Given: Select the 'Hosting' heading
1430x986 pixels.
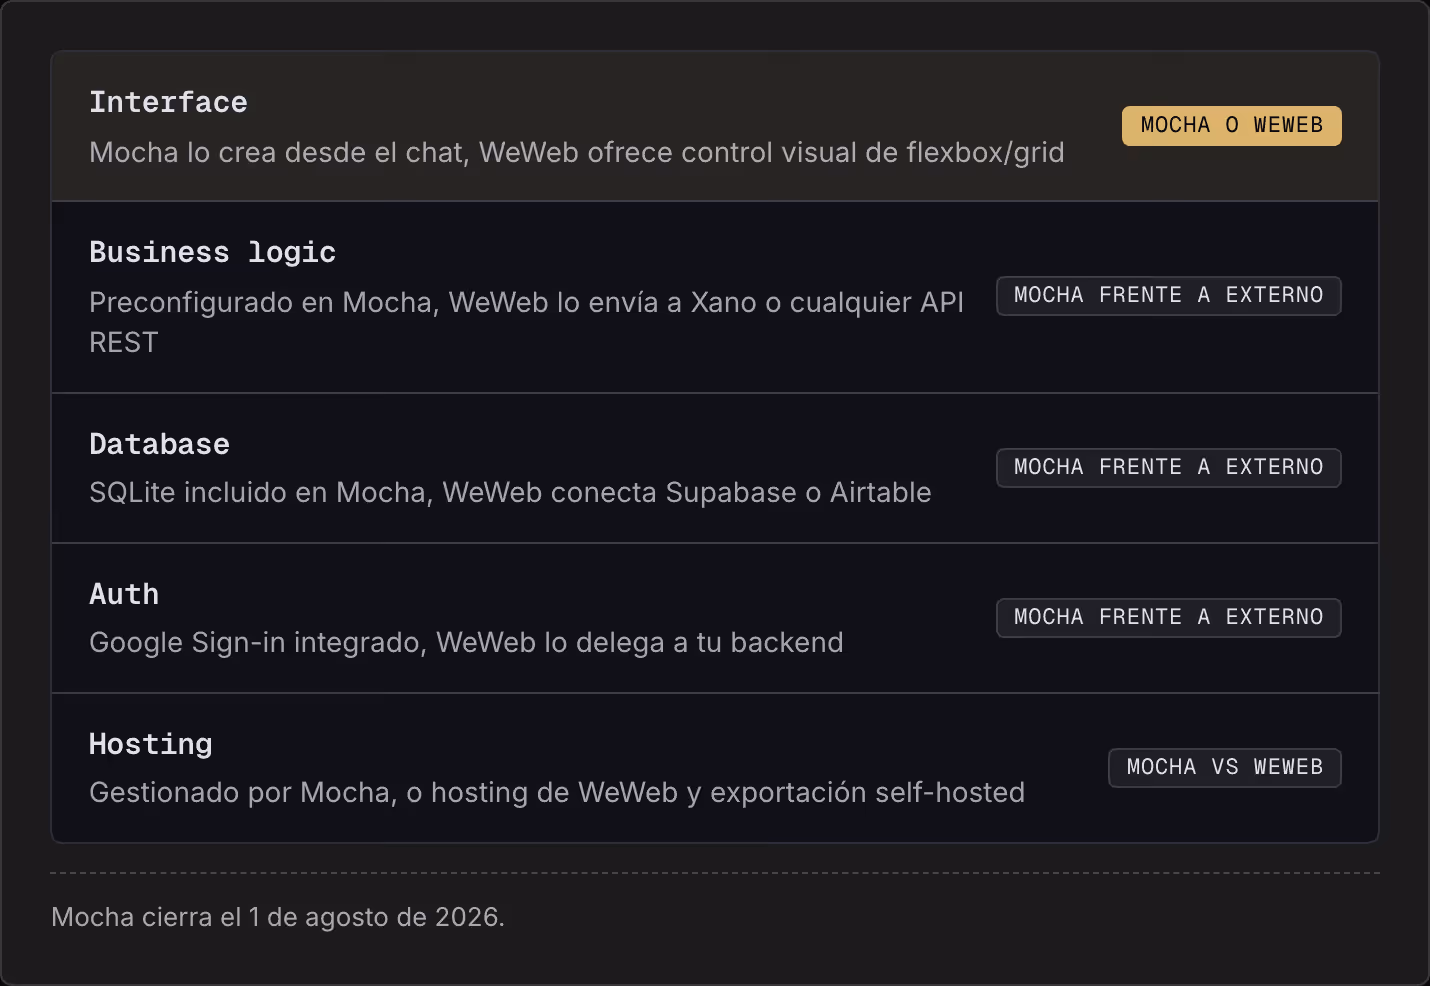Looking at the screenshot, I should pyautogui.click(x=150, y=744).
